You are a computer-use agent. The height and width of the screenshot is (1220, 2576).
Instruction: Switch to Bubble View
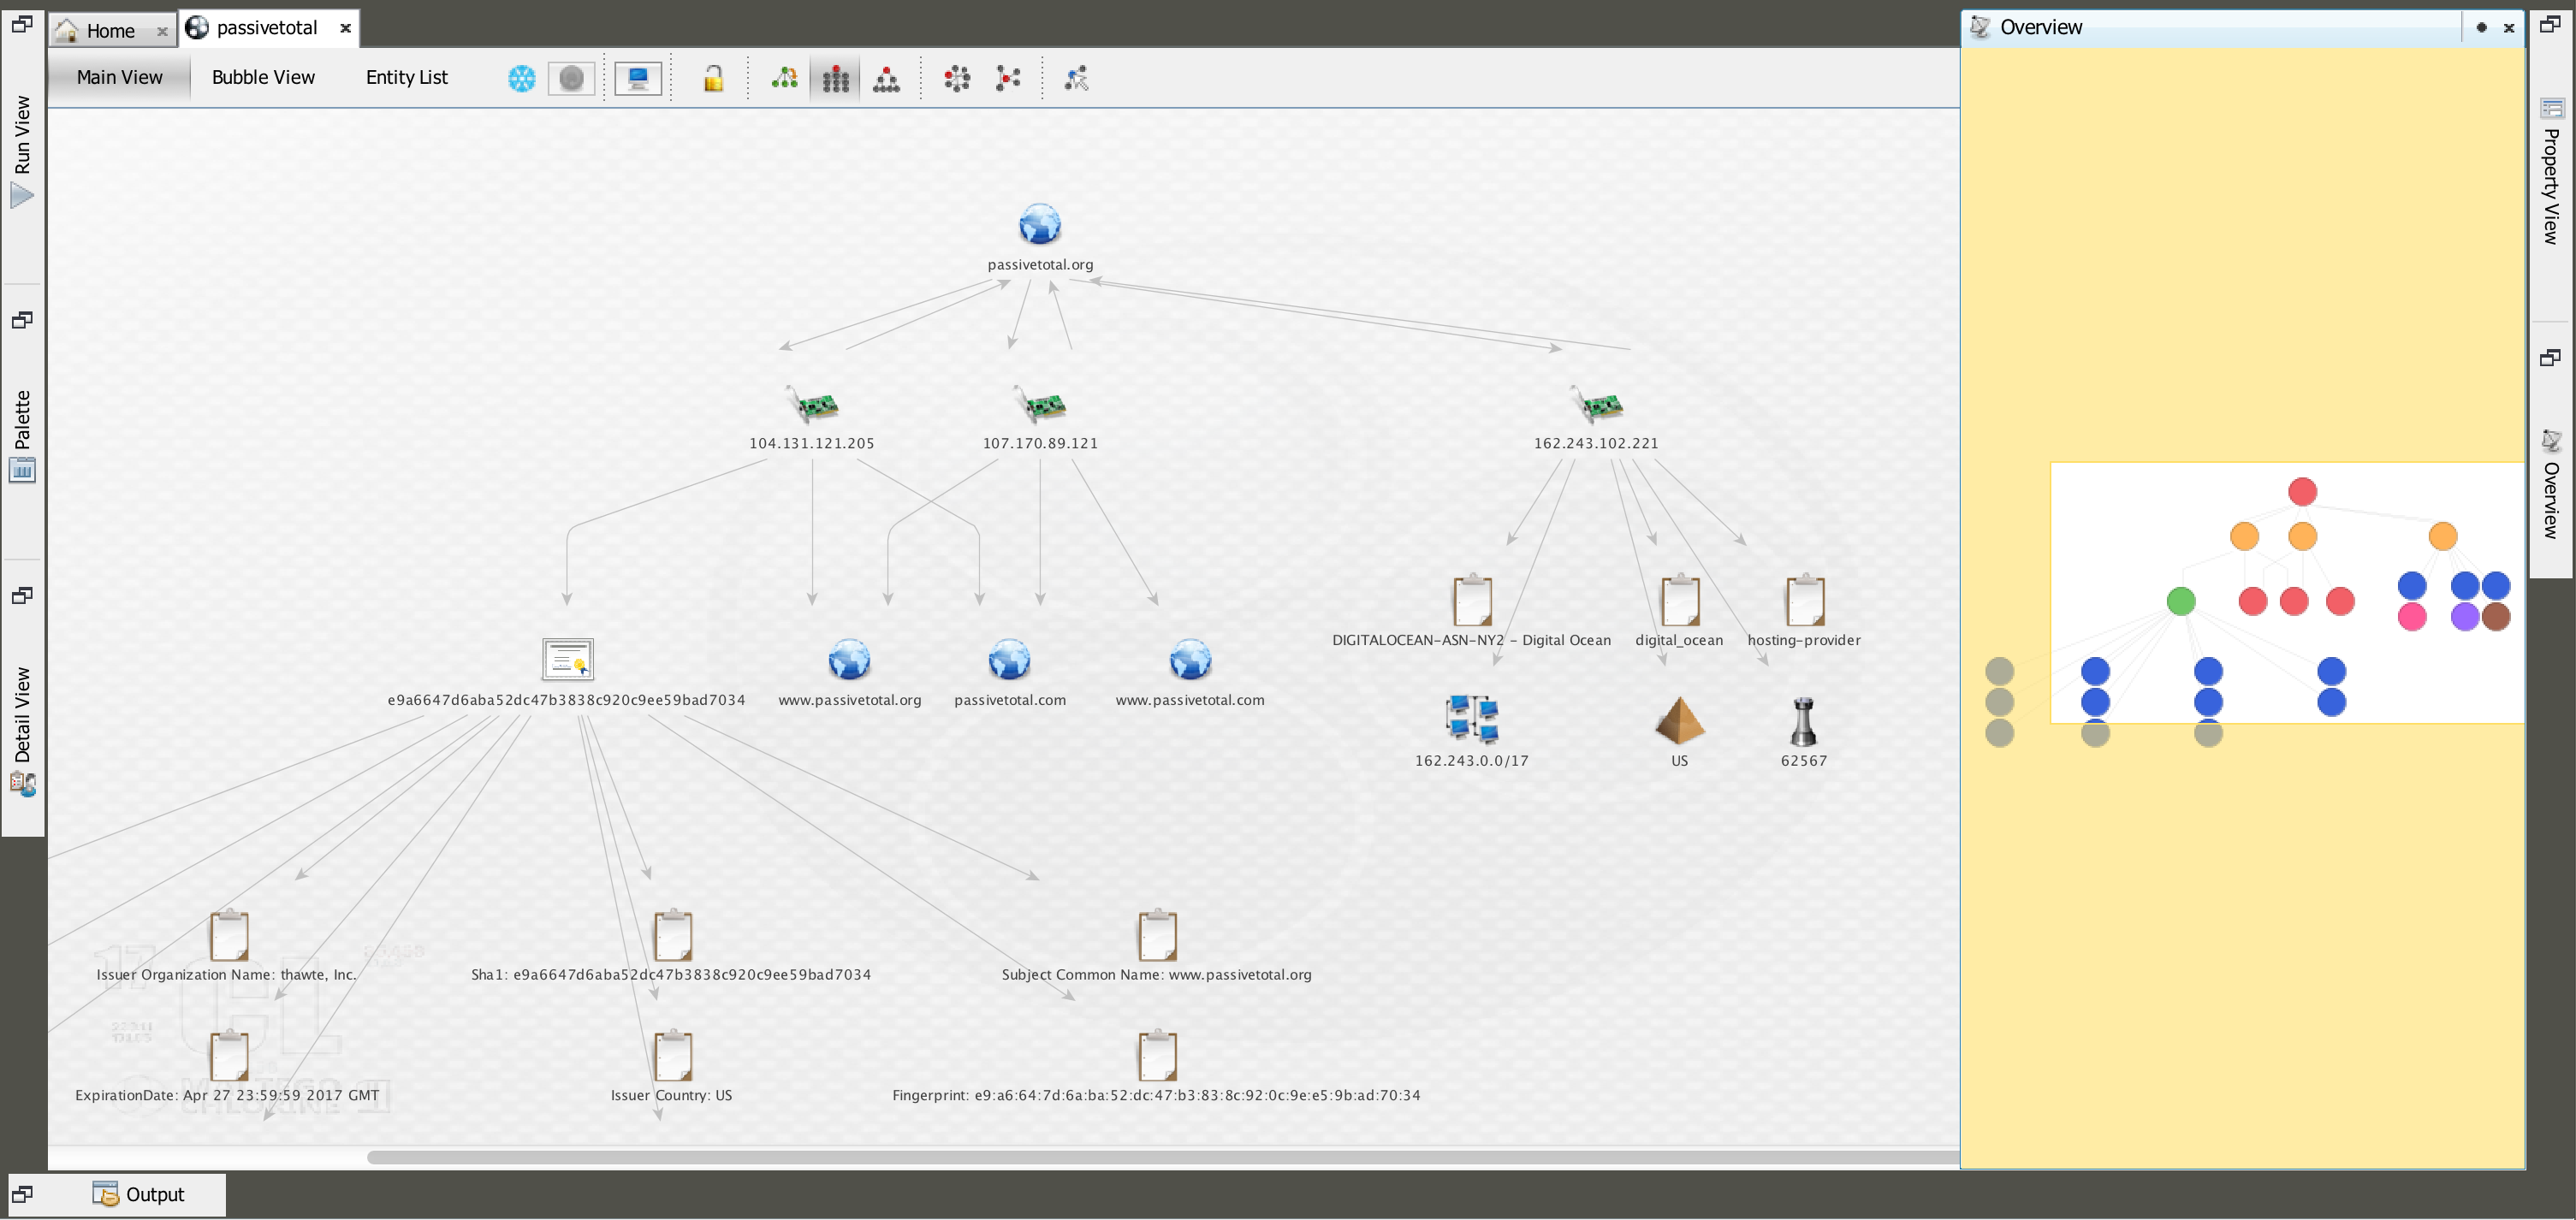[x=263, y=77]
